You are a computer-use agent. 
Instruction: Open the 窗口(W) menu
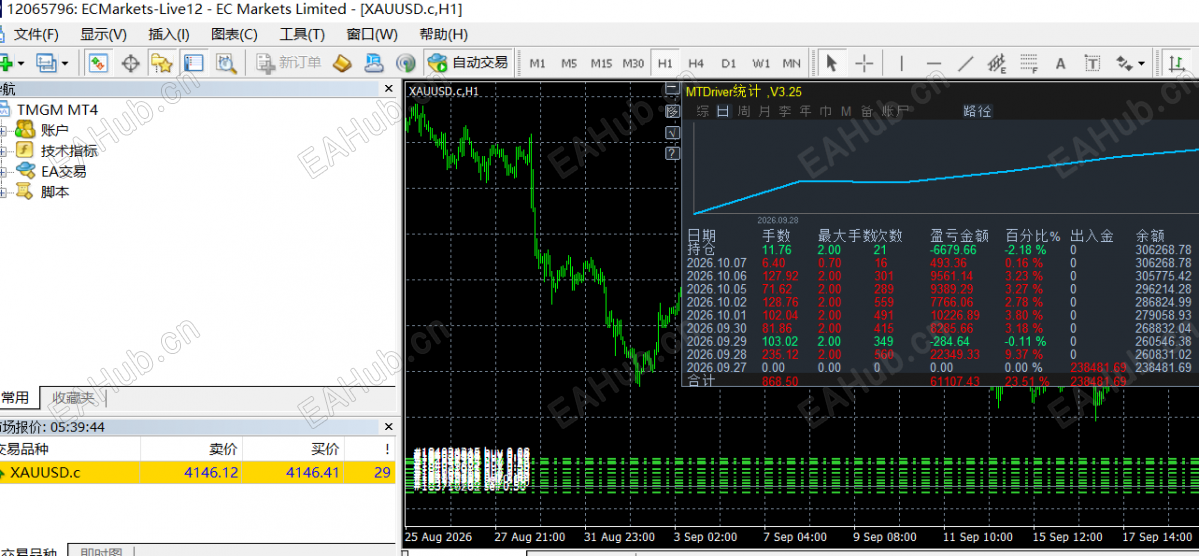pyautogui.click(x=372, y=34)
